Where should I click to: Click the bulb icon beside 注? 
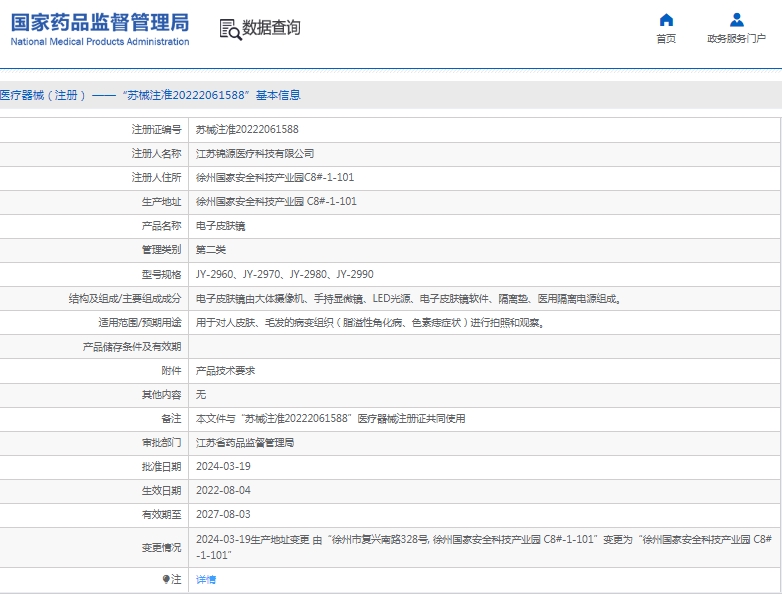[166, 579]
